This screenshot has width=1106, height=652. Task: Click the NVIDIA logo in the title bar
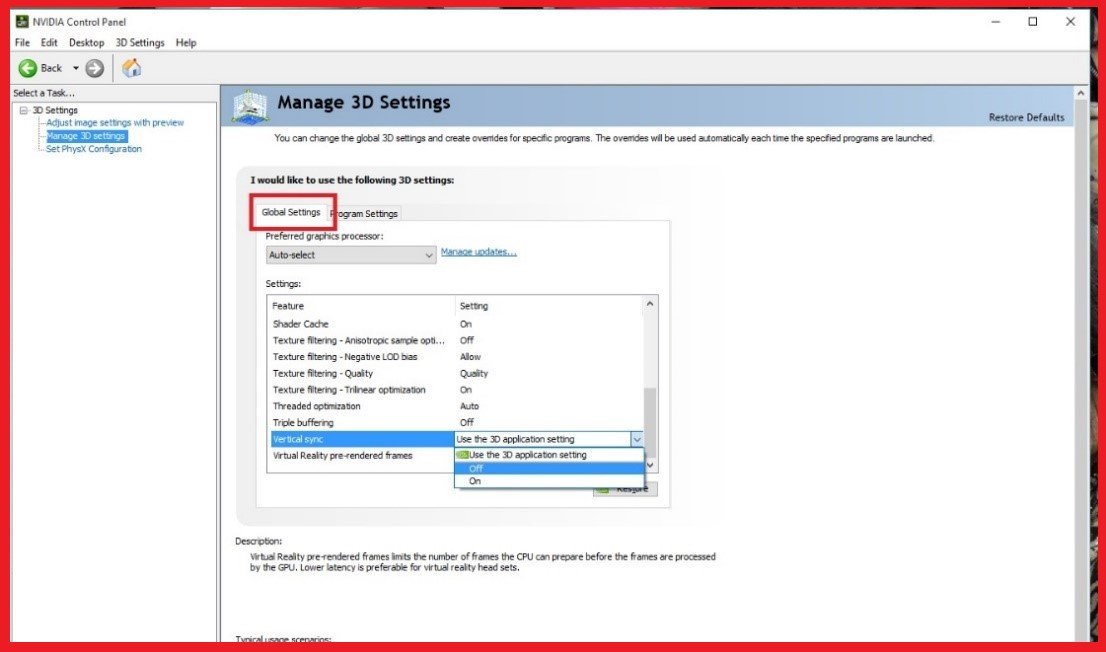[22, 21]
